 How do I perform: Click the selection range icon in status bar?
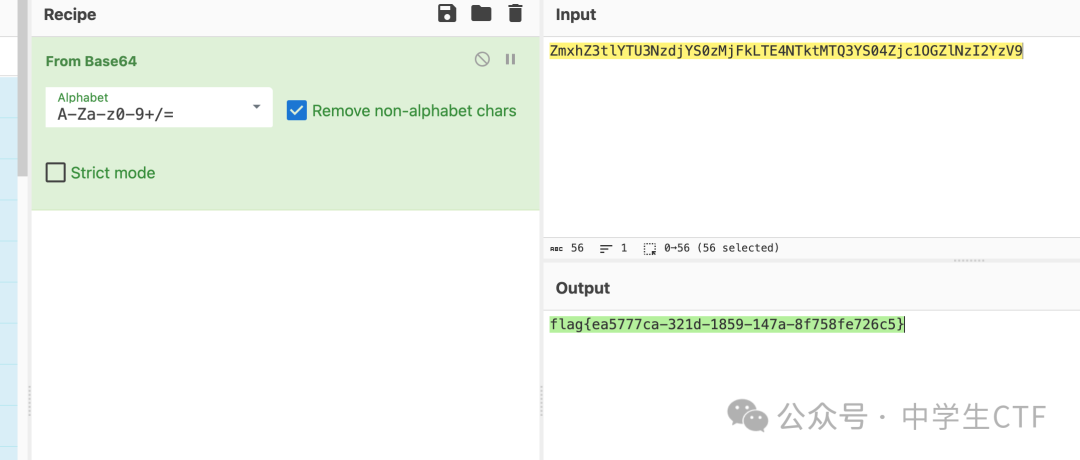[x=650, y=248]
